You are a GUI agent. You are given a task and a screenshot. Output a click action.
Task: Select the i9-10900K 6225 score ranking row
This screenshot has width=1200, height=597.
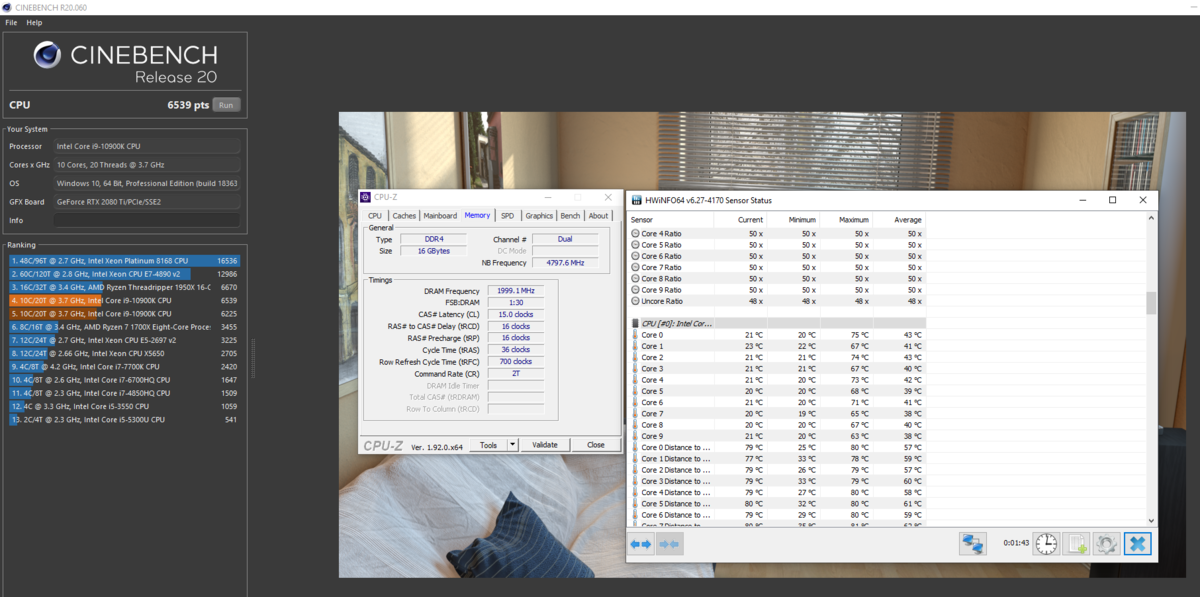[125, 313]
